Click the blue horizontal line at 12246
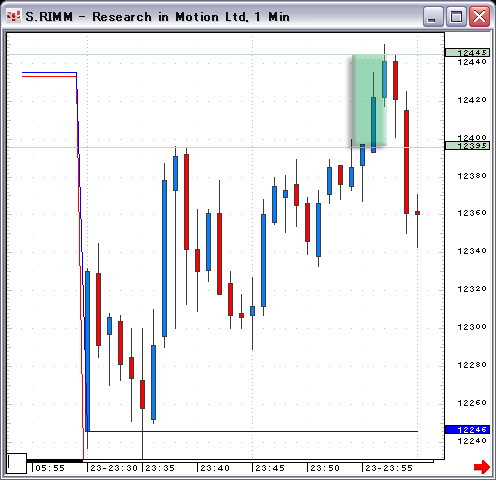This screenshot has width=496, height=480. pyautogui.click(x=253, y=431)
